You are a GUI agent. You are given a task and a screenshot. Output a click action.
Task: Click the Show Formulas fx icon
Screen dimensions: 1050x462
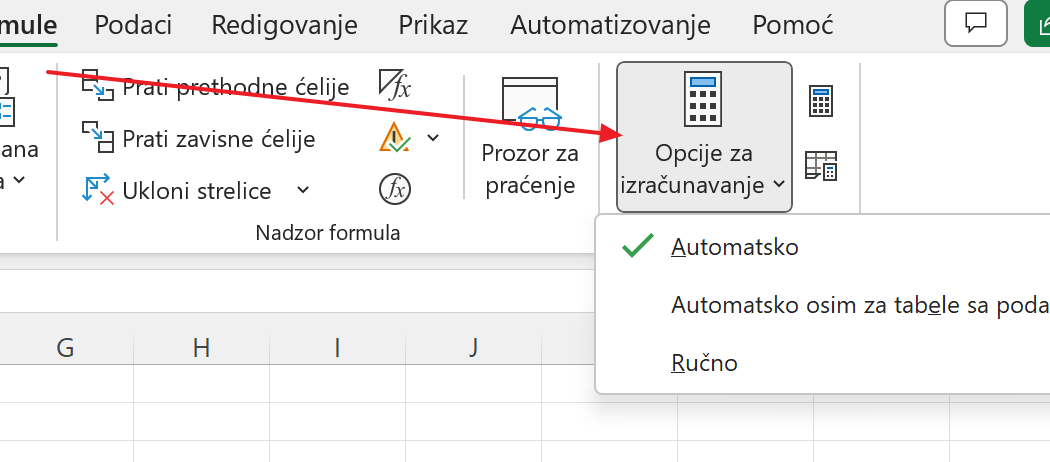pyautogui.click(x=395, y=85)
